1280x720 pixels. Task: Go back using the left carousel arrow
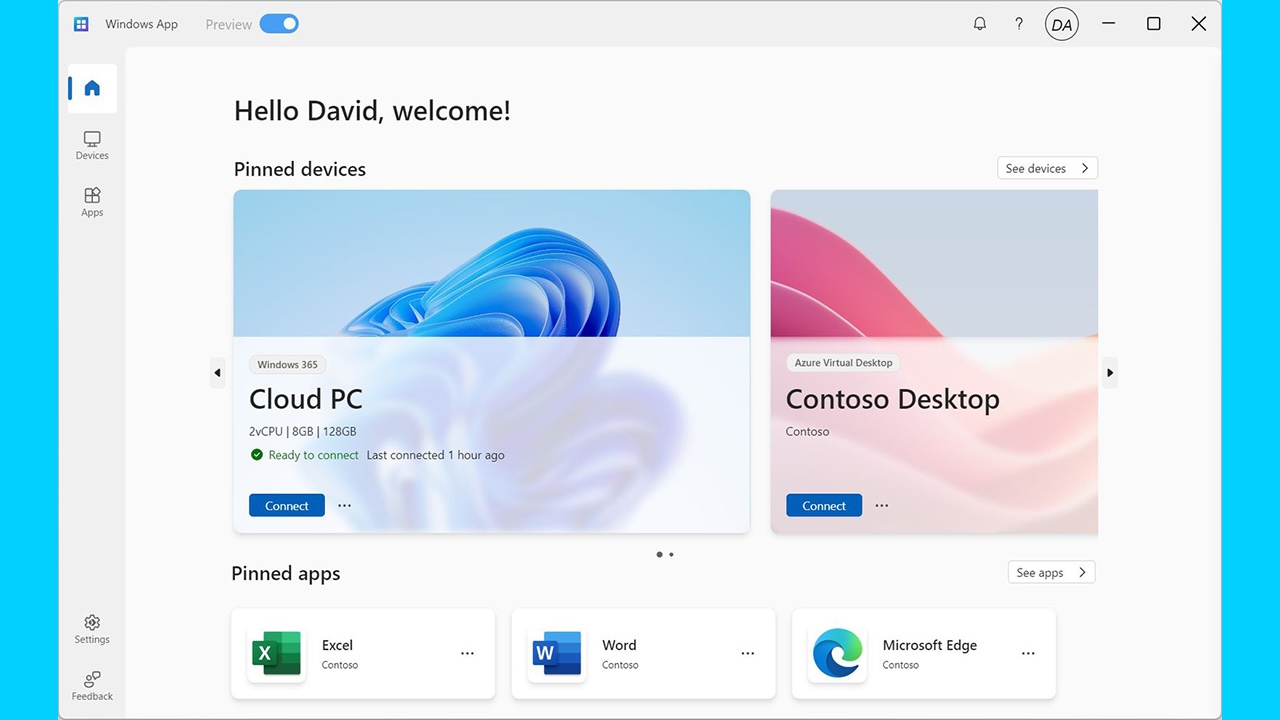[218, 372]
